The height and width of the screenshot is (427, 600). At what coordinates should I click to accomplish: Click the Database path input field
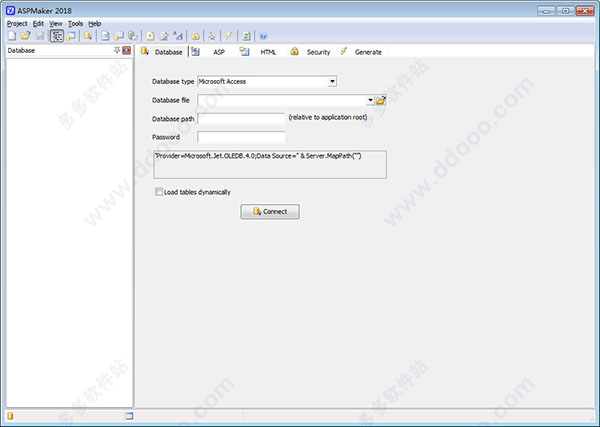click(x=241, y=119)
